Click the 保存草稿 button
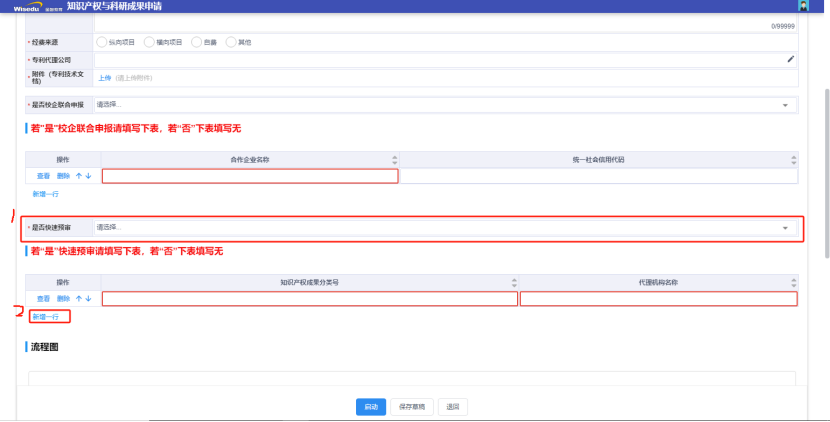 point(412,407)
